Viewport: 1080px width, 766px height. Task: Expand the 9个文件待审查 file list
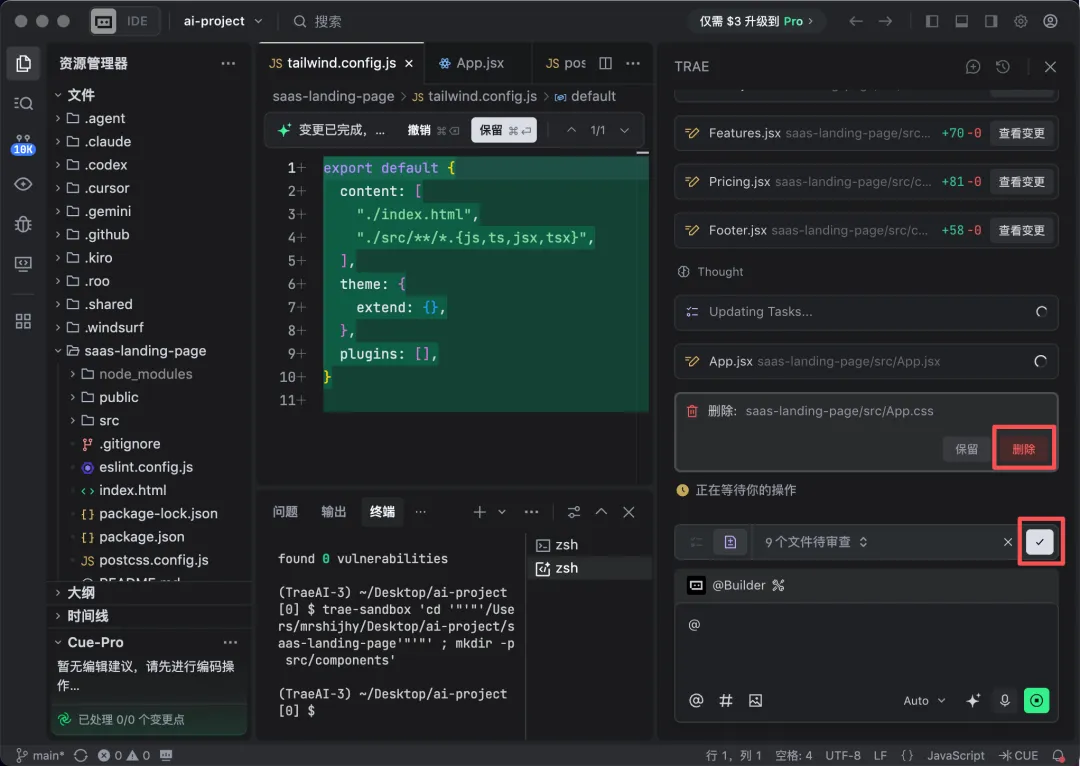coord(816,542)
